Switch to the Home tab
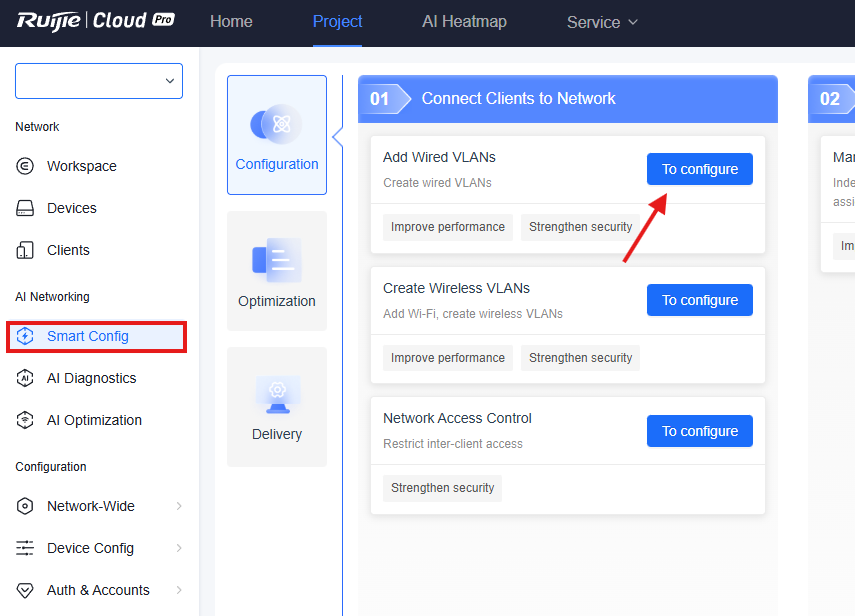 [x=231, y=22]
